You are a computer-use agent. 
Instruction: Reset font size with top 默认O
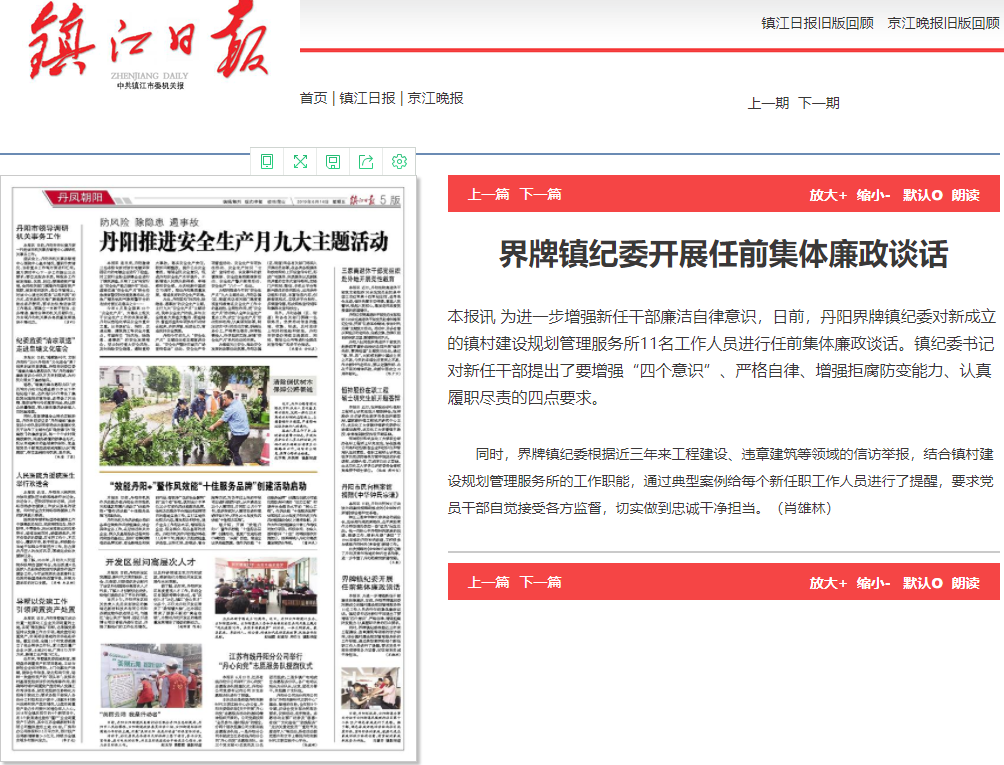click(922, 195)
